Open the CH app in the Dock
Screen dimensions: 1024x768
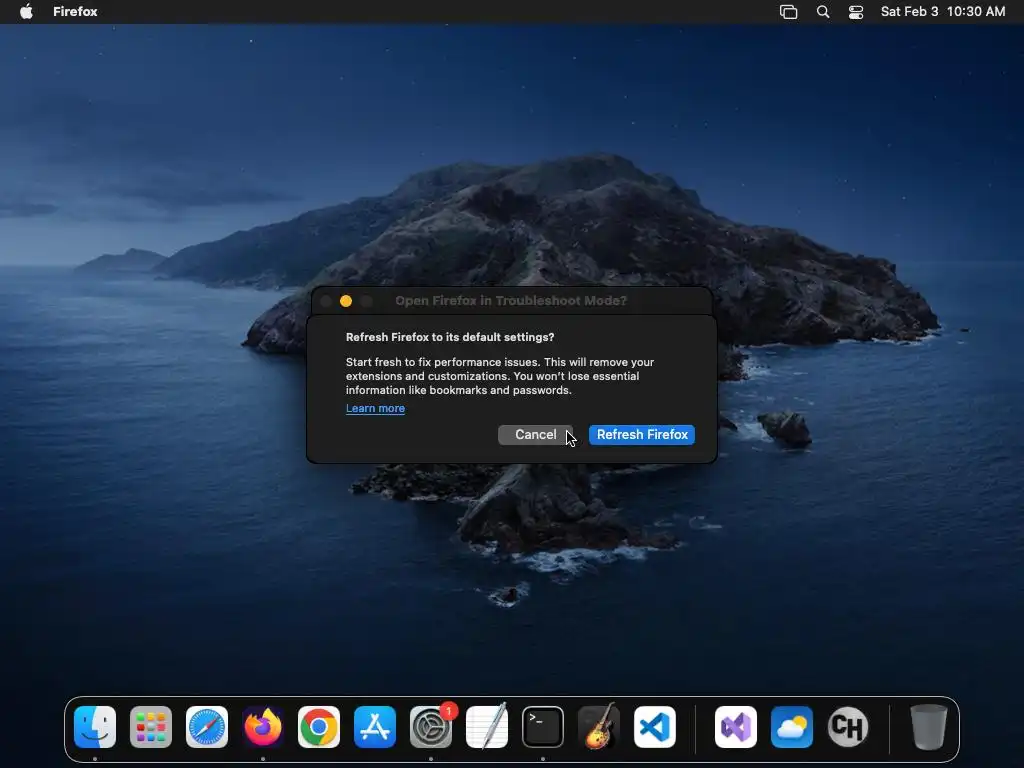coord(848,727)
